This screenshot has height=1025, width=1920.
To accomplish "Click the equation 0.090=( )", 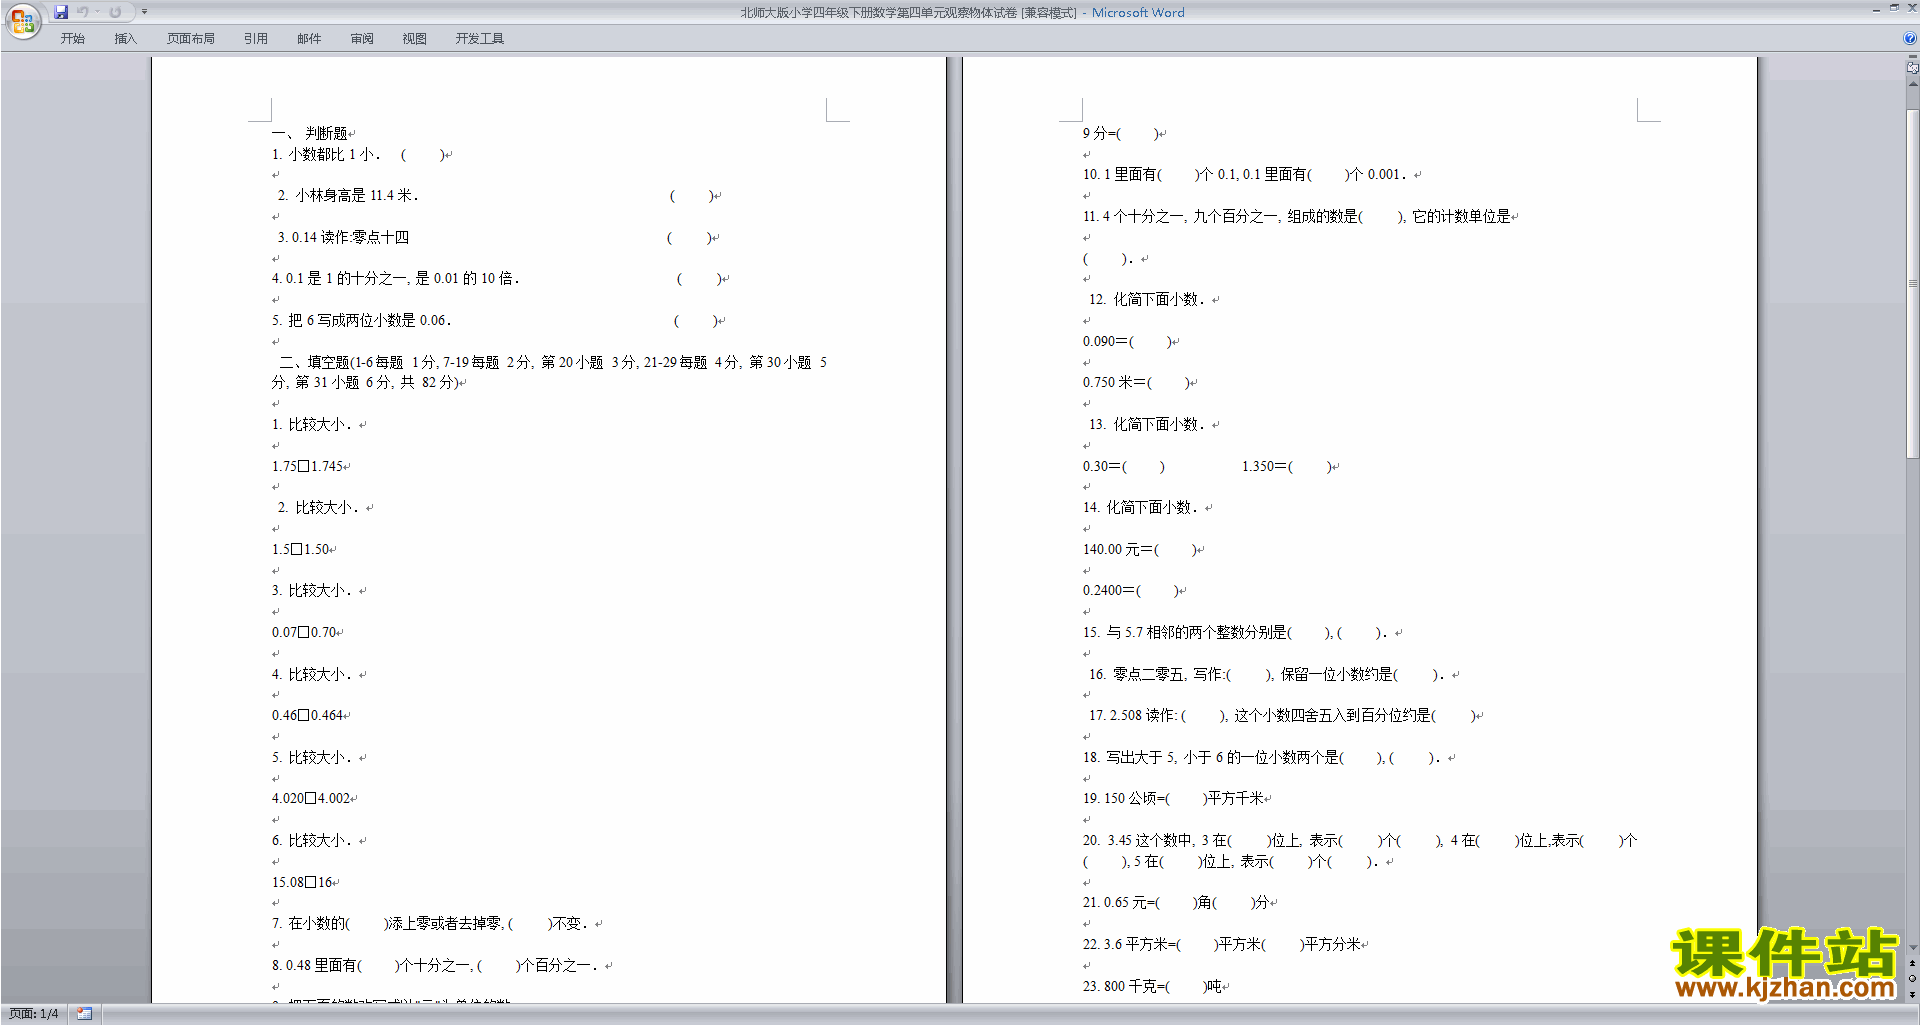I will 1127,341.
